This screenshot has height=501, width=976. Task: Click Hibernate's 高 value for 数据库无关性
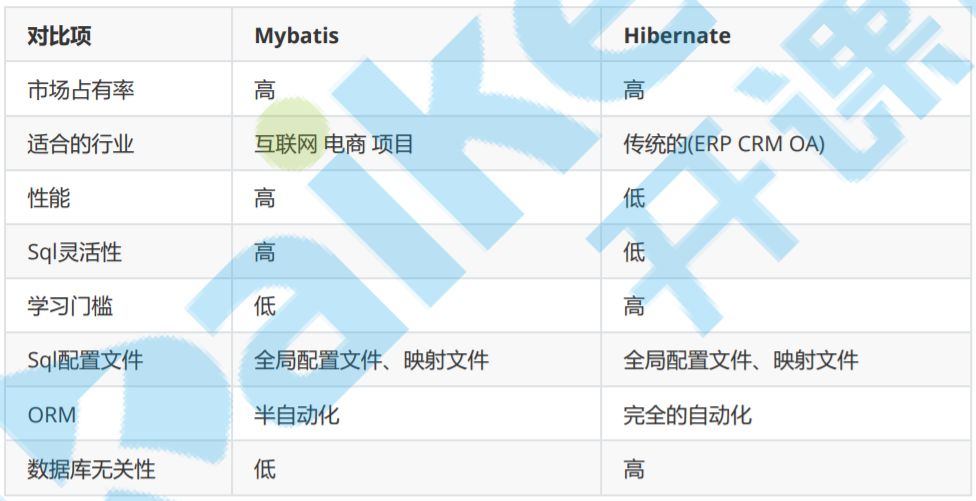[x=634, y=468]
